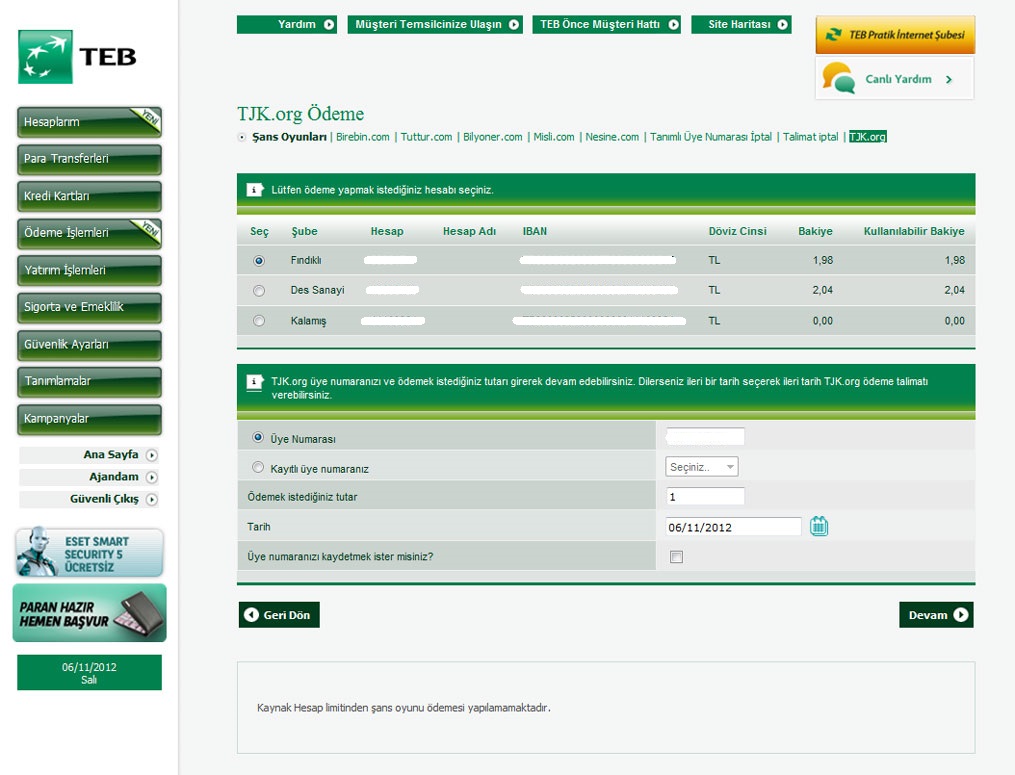The image size is (1015, 775).
Task: Open the Ödeme İşlemleri menu
Action: coord(89,233)
